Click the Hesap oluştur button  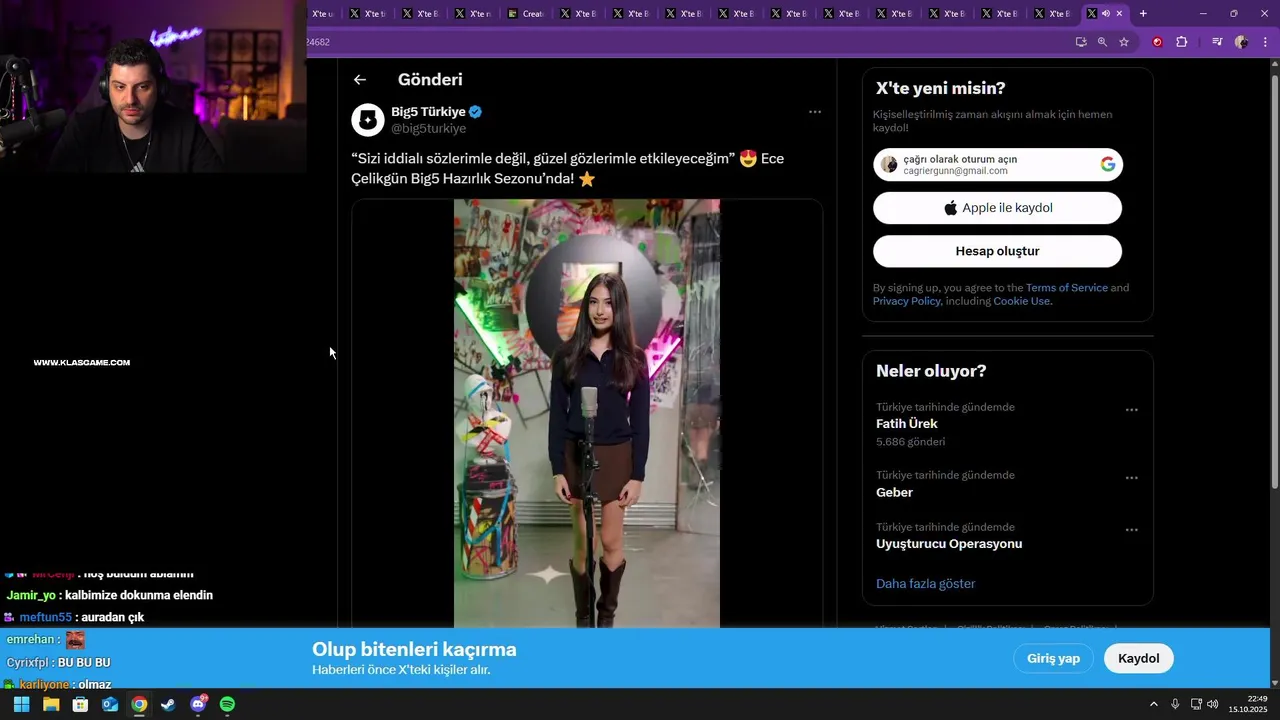(x=997, y=251)
